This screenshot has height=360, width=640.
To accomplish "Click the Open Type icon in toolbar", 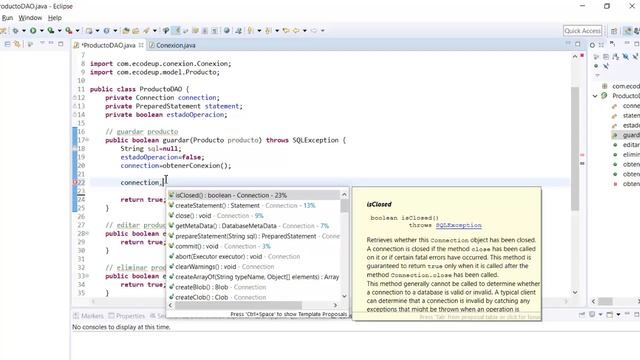I will click(x=126, y=31).
